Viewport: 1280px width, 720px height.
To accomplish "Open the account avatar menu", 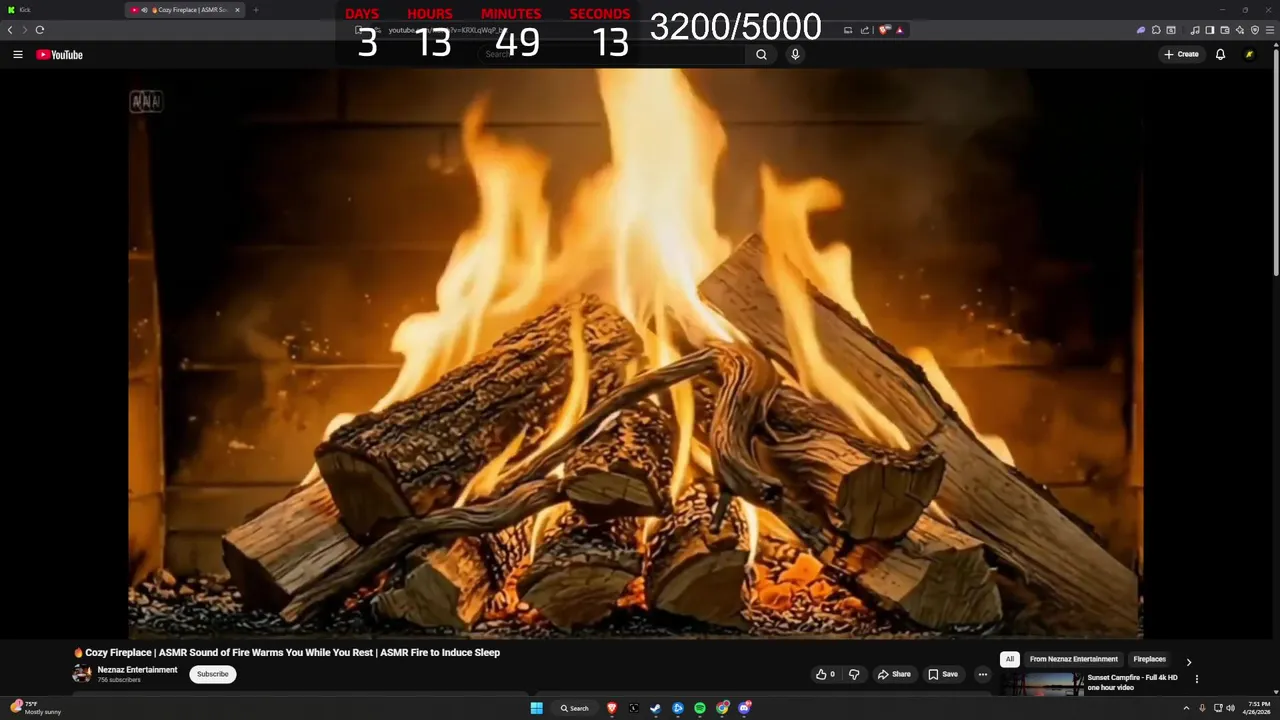I will click(x=1249, y=55).
